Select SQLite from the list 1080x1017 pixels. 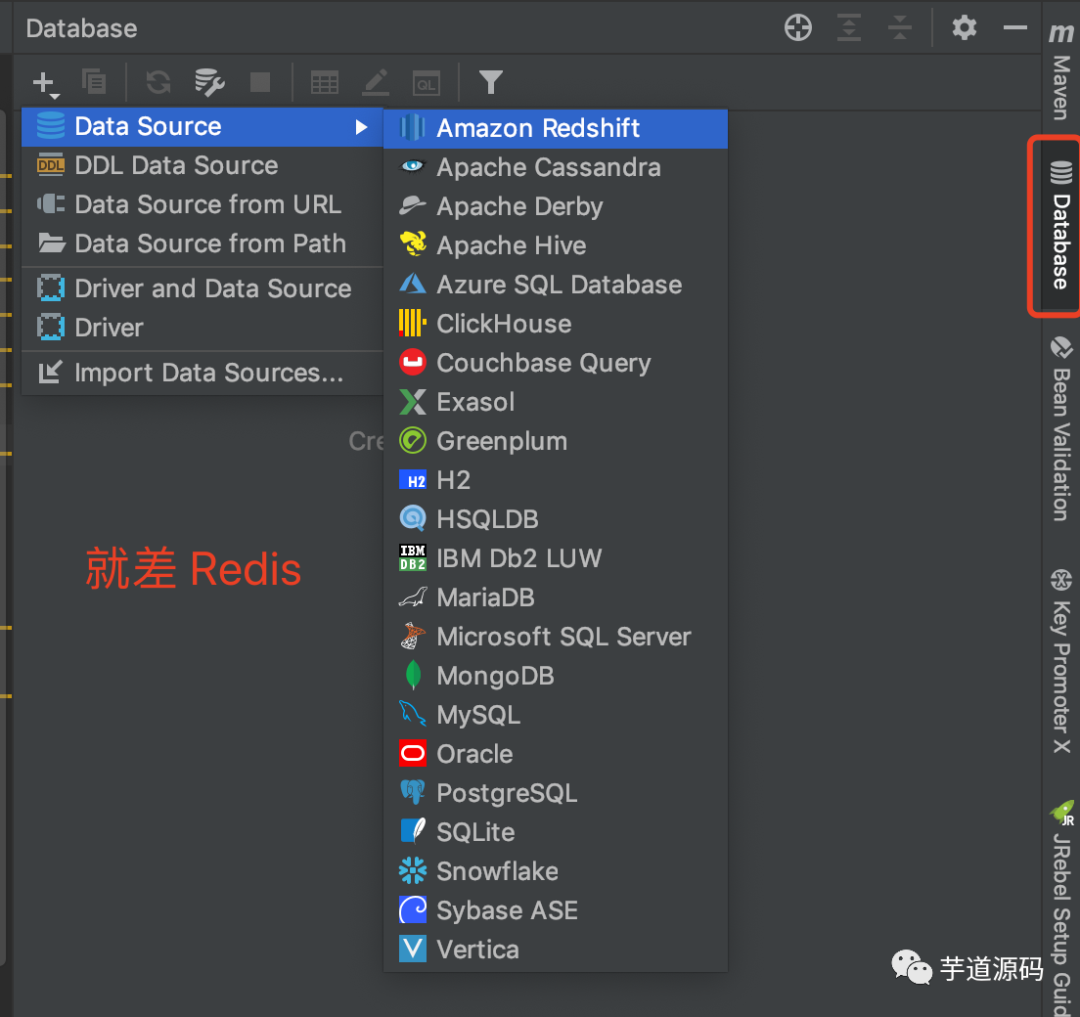555,832
